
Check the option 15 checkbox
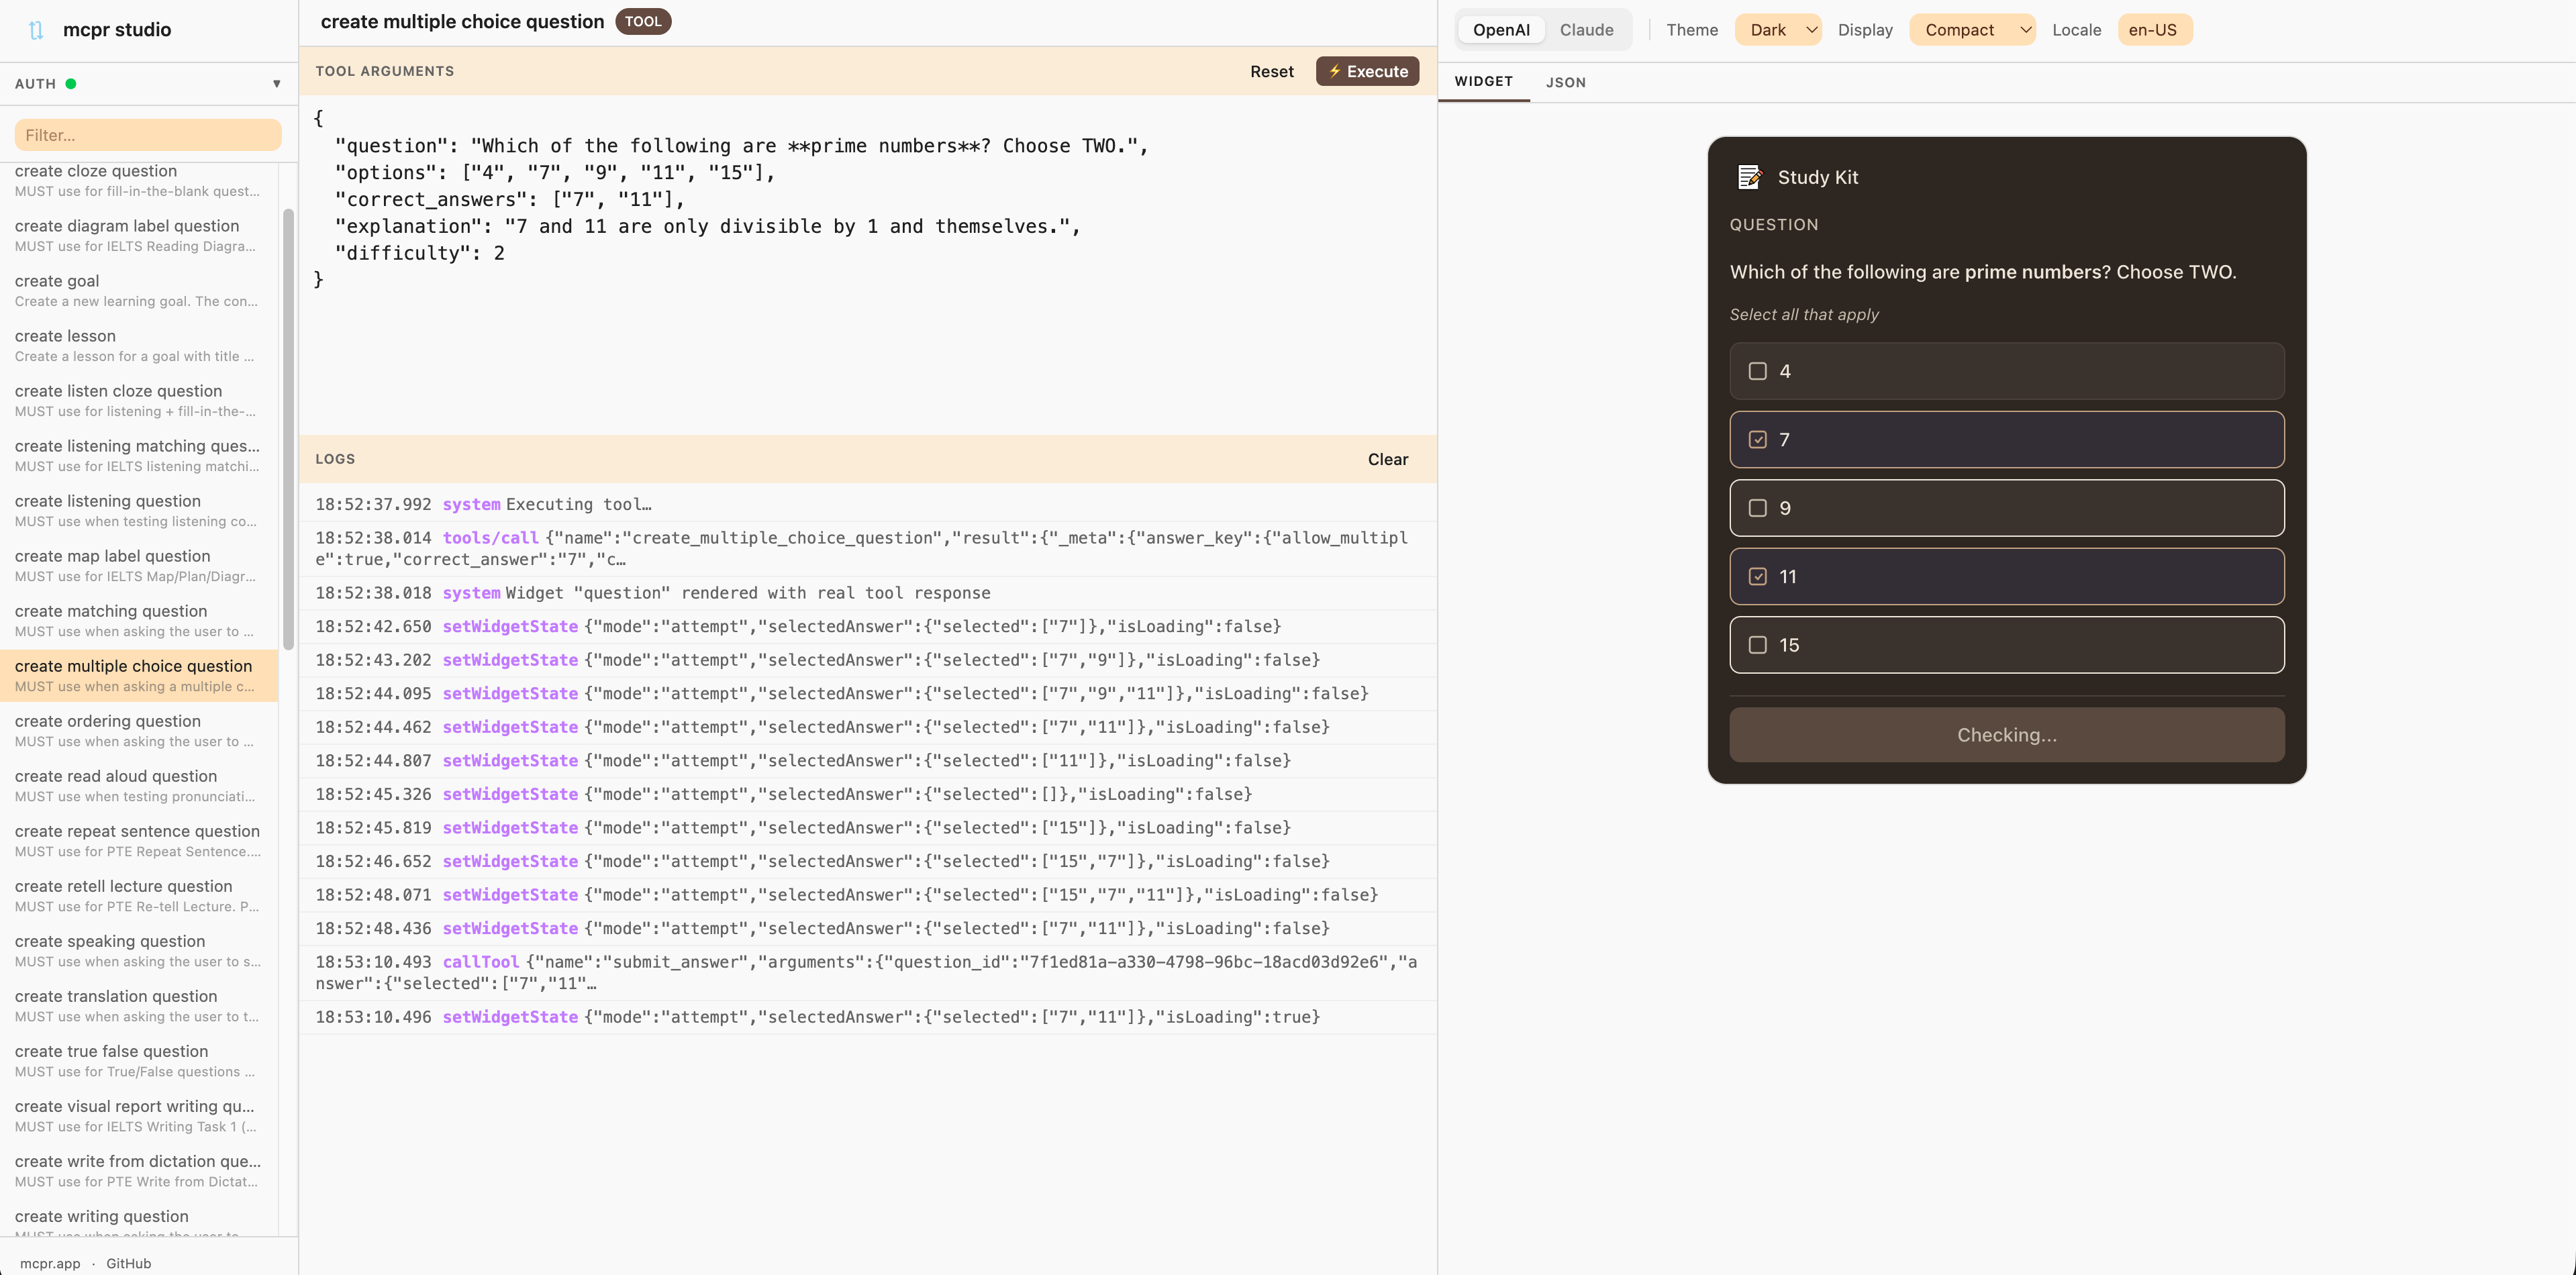click(1757, 645)
